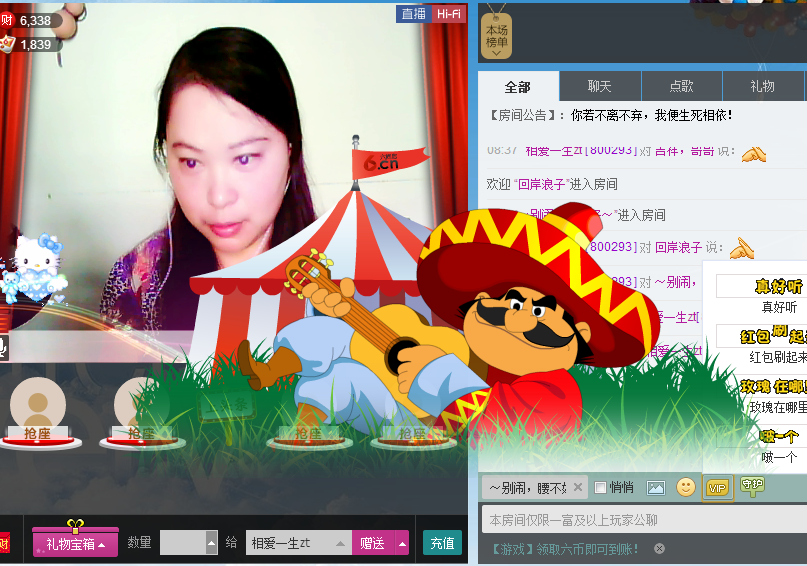The width and height of the screenshot is (807, 566).
Task: Click the 财 wealth icon showing 6,338
Action: (x=6, y=20)
